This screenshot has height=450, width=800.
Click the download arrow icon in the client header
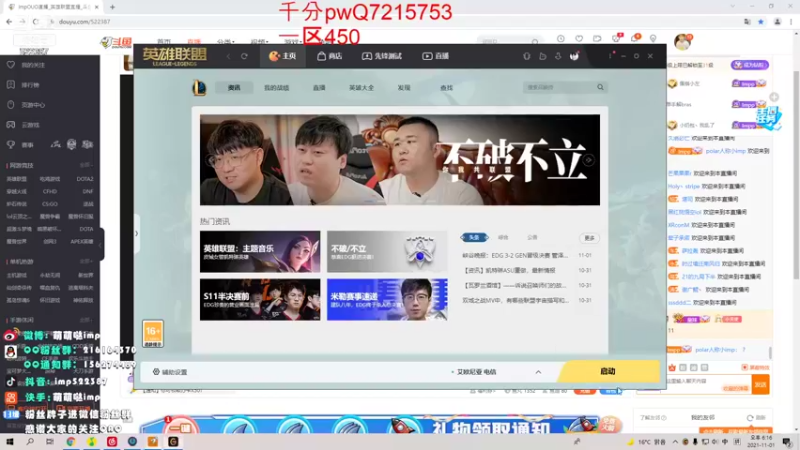(x=558, y=56)
